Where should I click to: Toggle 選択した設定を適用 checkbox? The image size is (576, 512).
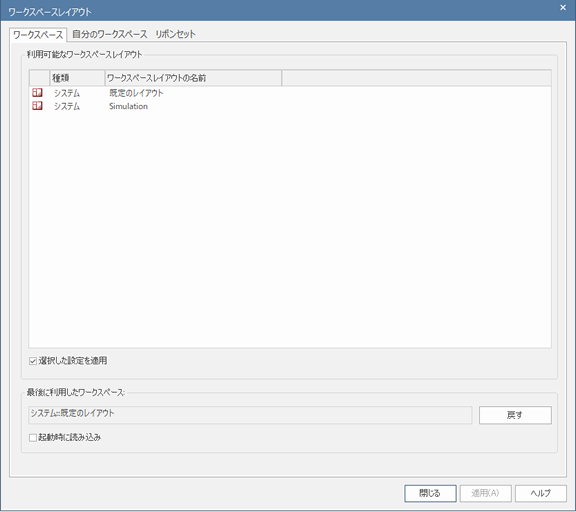(33, 361)
